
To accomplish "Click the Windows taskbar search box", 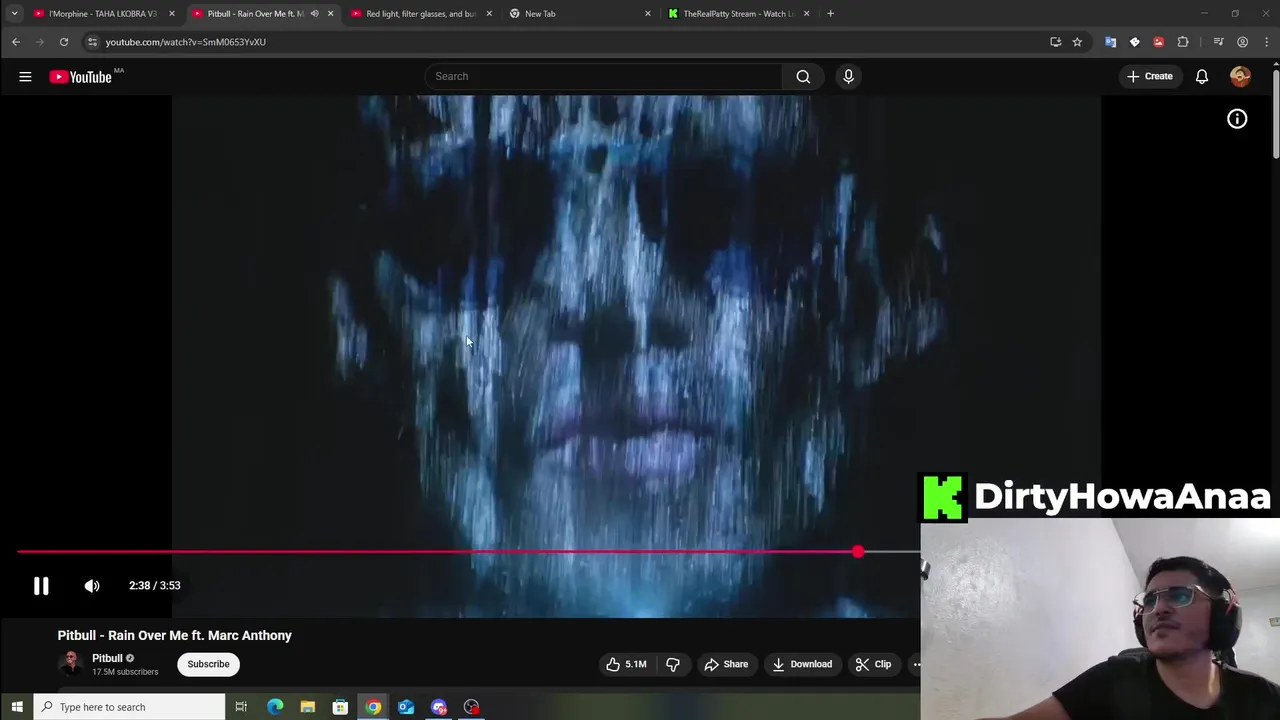I will click(129, 707).
